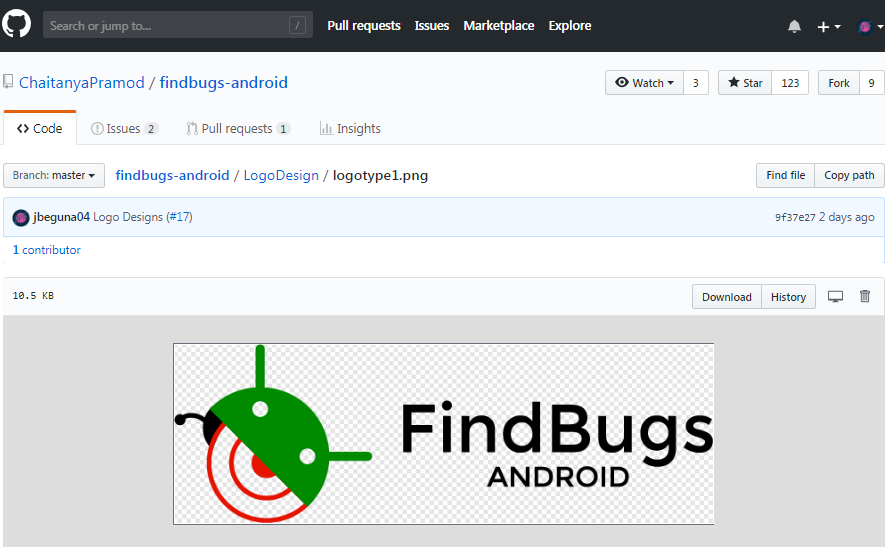Star the repository
The height and width of the screenshot is (547, 885).
(x=745, y=82)
